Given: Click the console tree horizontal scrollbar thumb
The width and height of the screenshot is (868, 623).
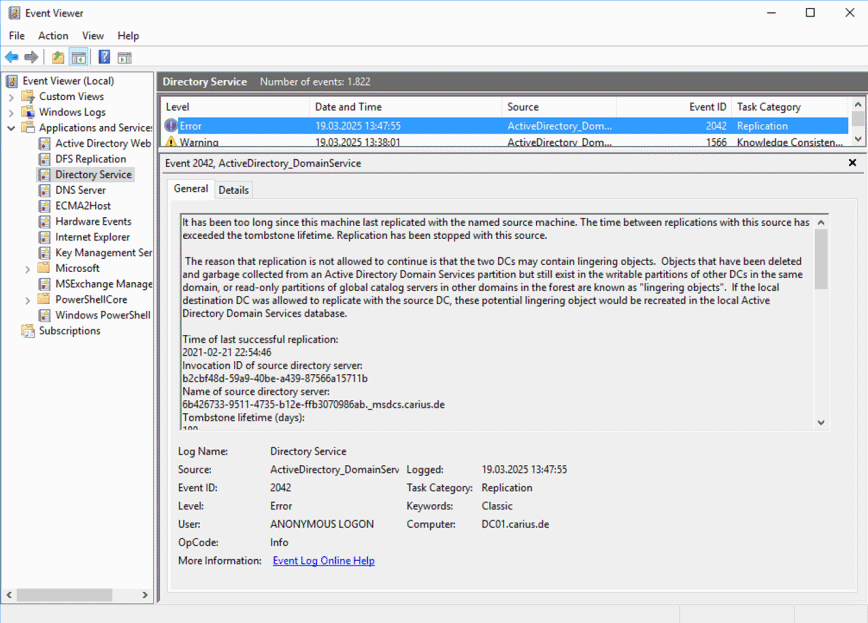Looking at the screenshot, I should [x=65, y=595].
